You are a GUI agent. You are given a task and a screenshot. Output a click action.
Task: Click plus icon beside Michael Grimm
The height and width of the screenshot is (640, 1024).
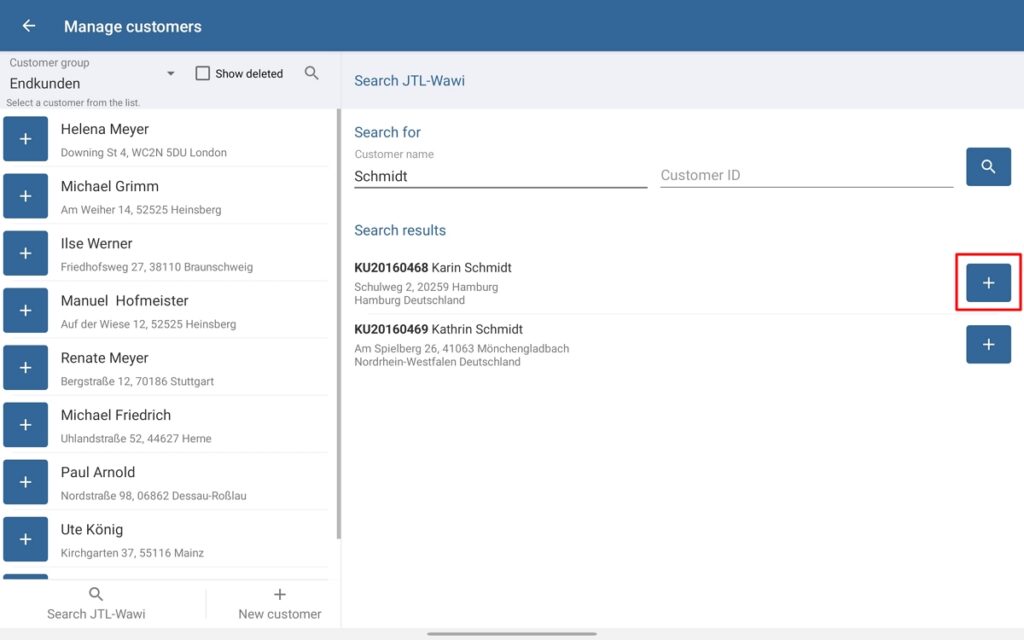(x=26, y=196)
